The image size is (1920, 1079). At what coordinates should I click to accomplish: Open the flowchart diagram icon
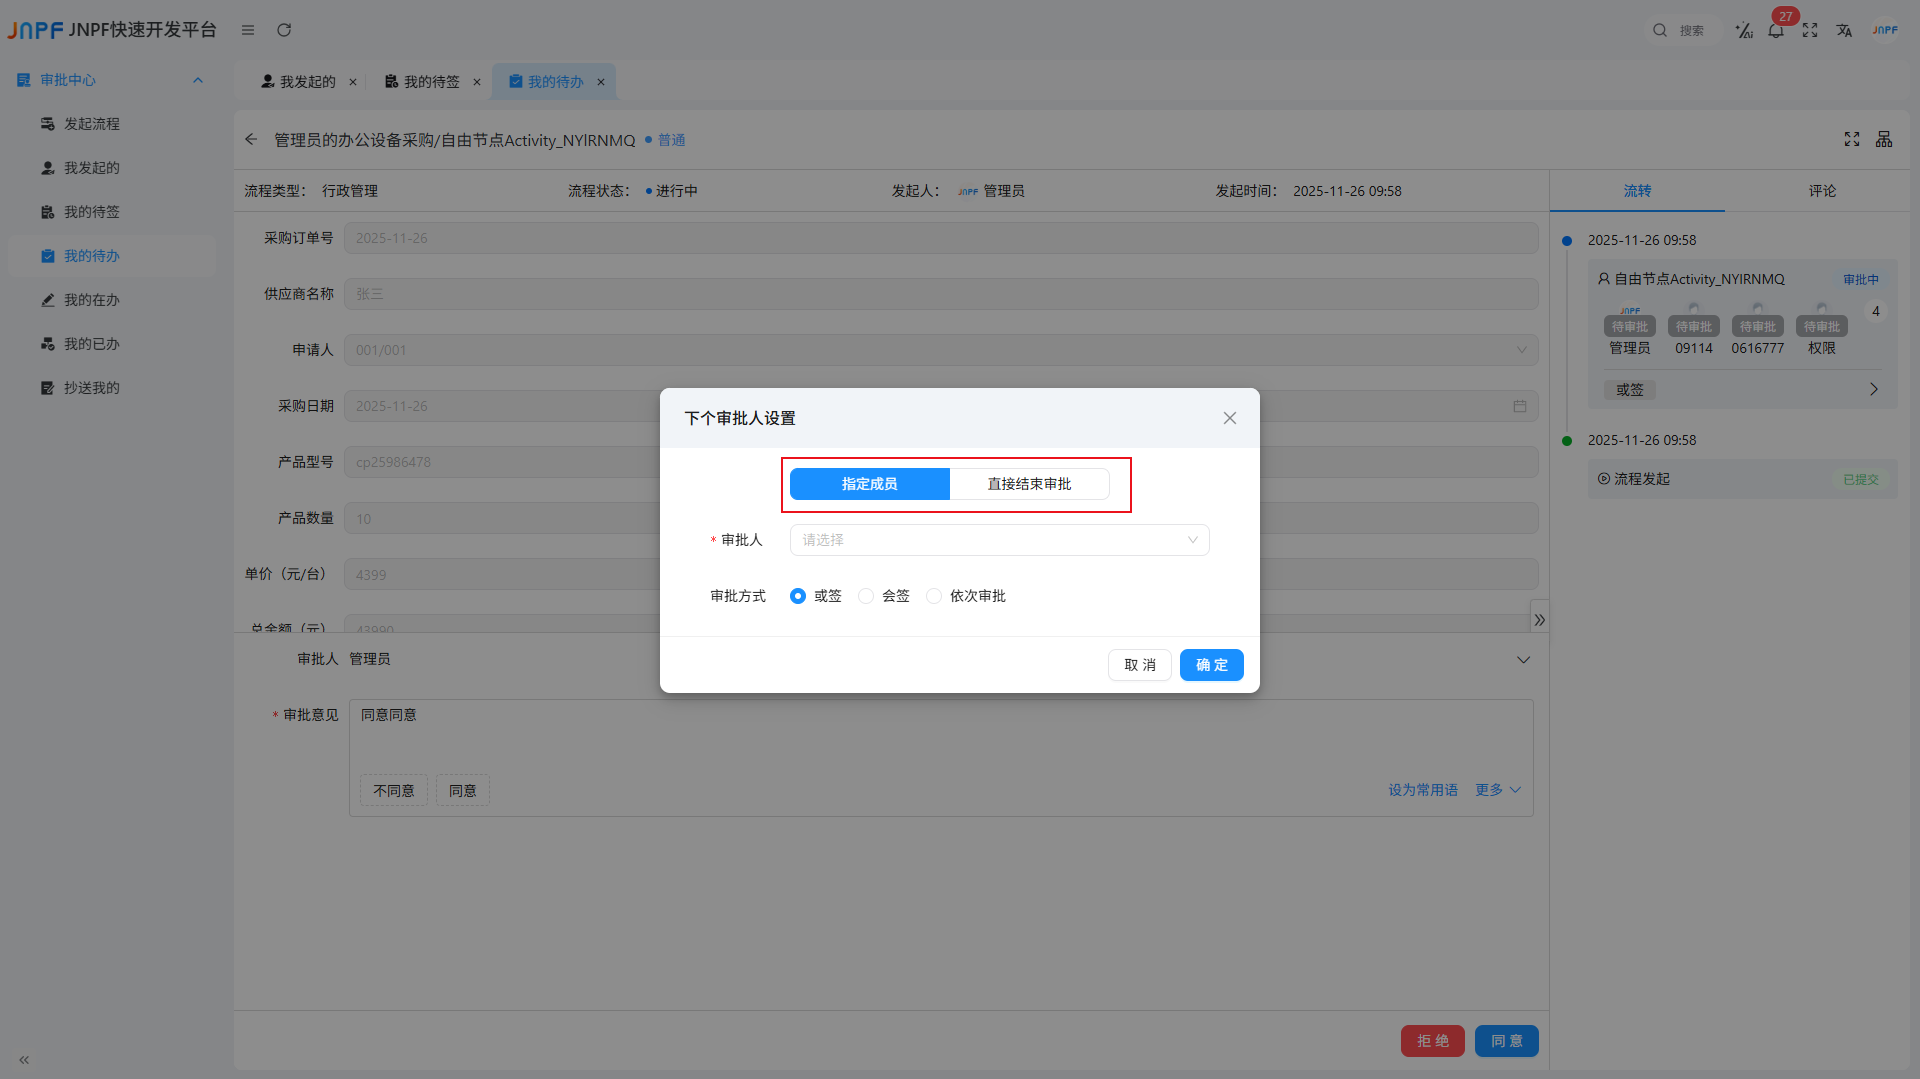(1884, 140)
